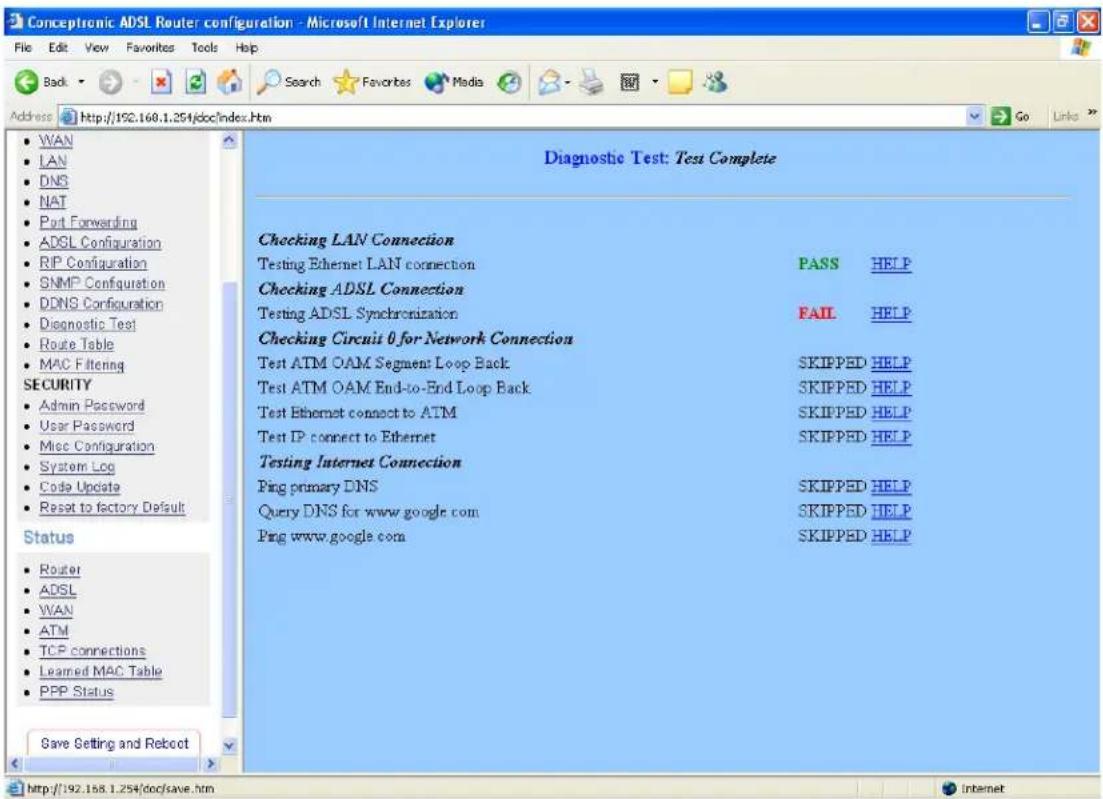Click the Forward arrow toolbar icon
Image resolution: width=1103 pixels, height=799 pixels.
[109, 83]
